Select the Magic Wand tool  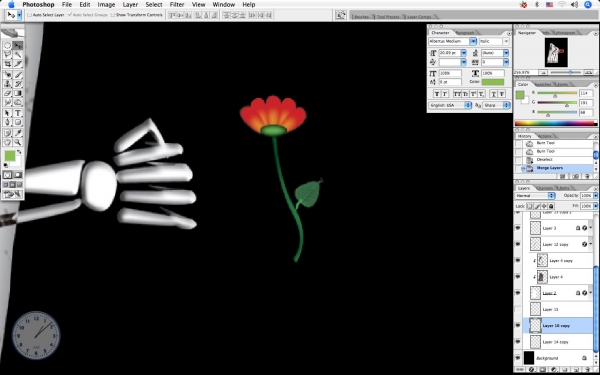tap(18, 55)
